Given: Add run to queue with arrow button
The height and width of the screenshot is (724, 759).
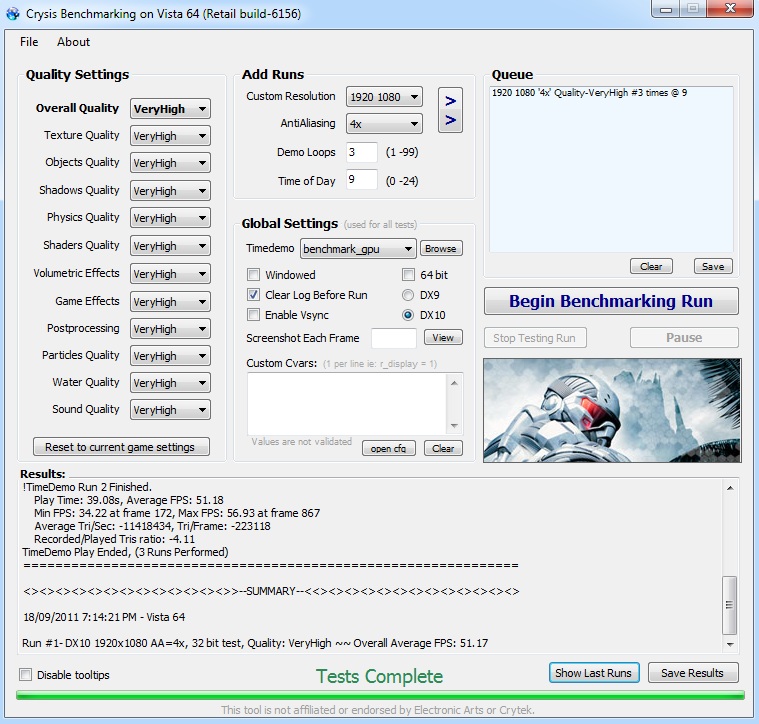Looking at the screenshot, I should (x=450, y=110).
